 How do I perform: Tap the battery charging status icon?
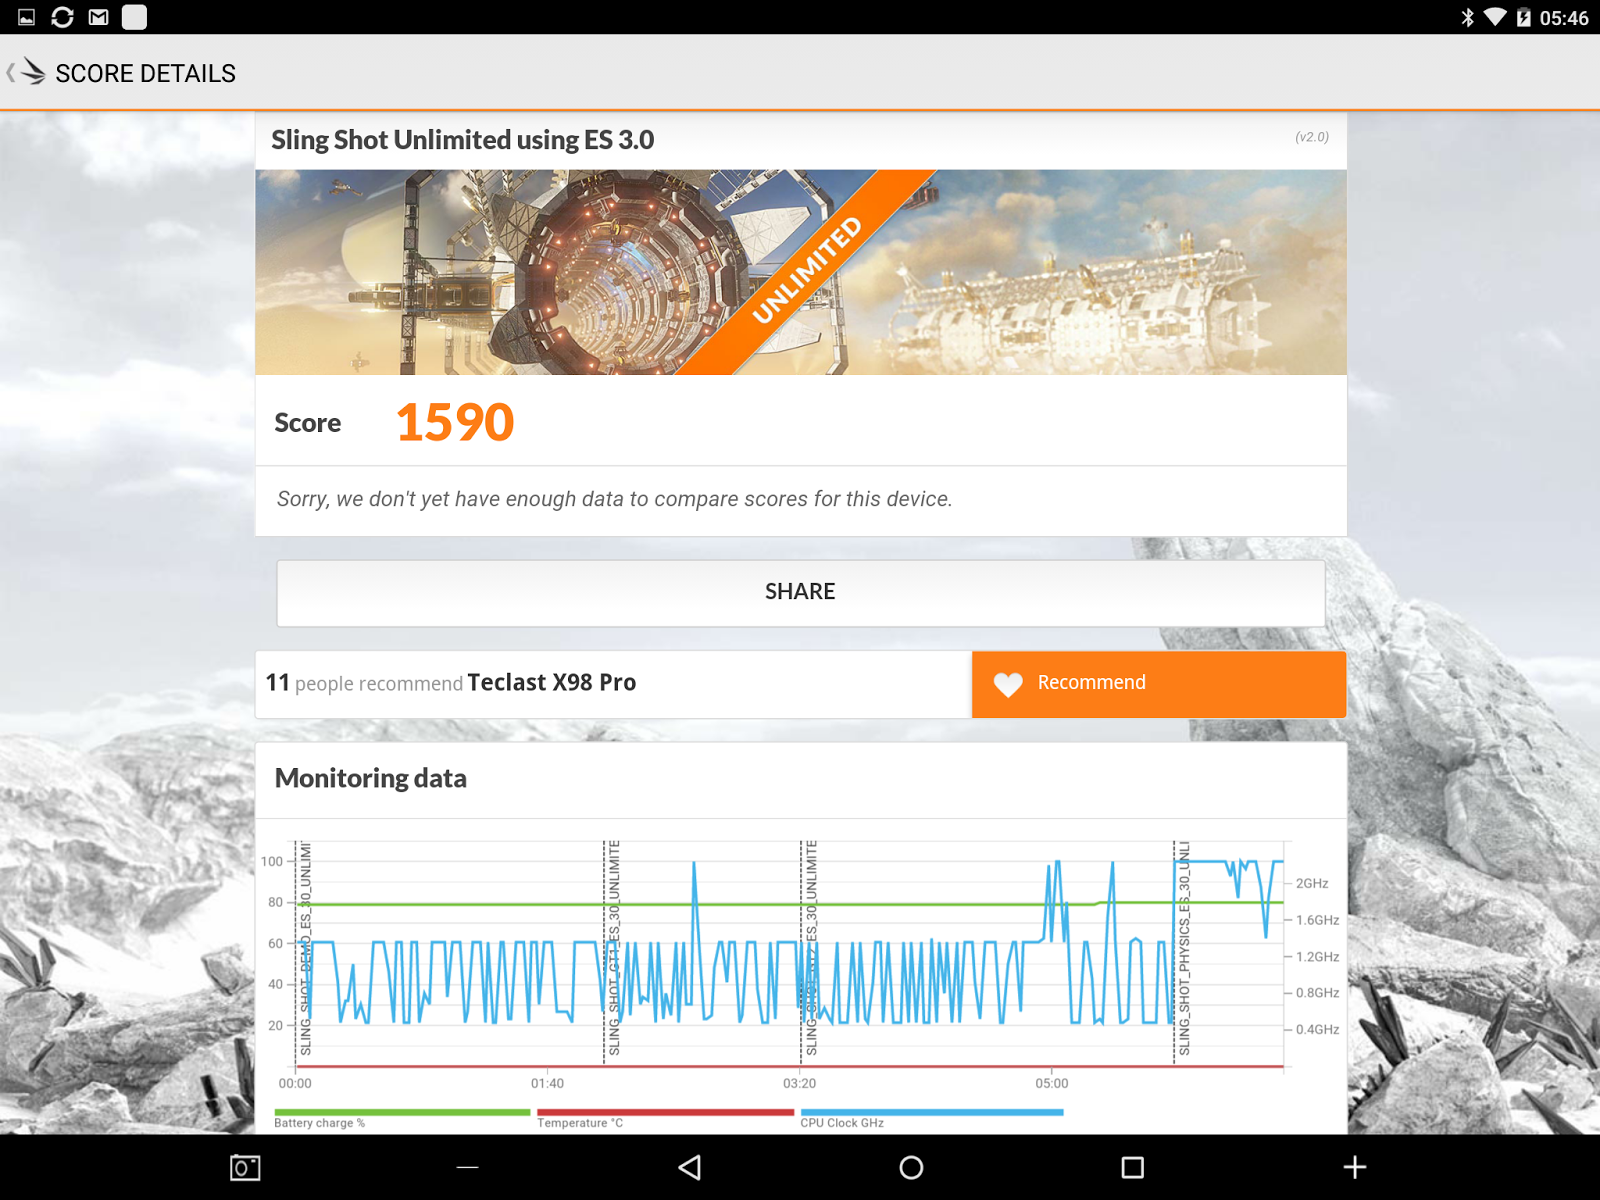1523,17
